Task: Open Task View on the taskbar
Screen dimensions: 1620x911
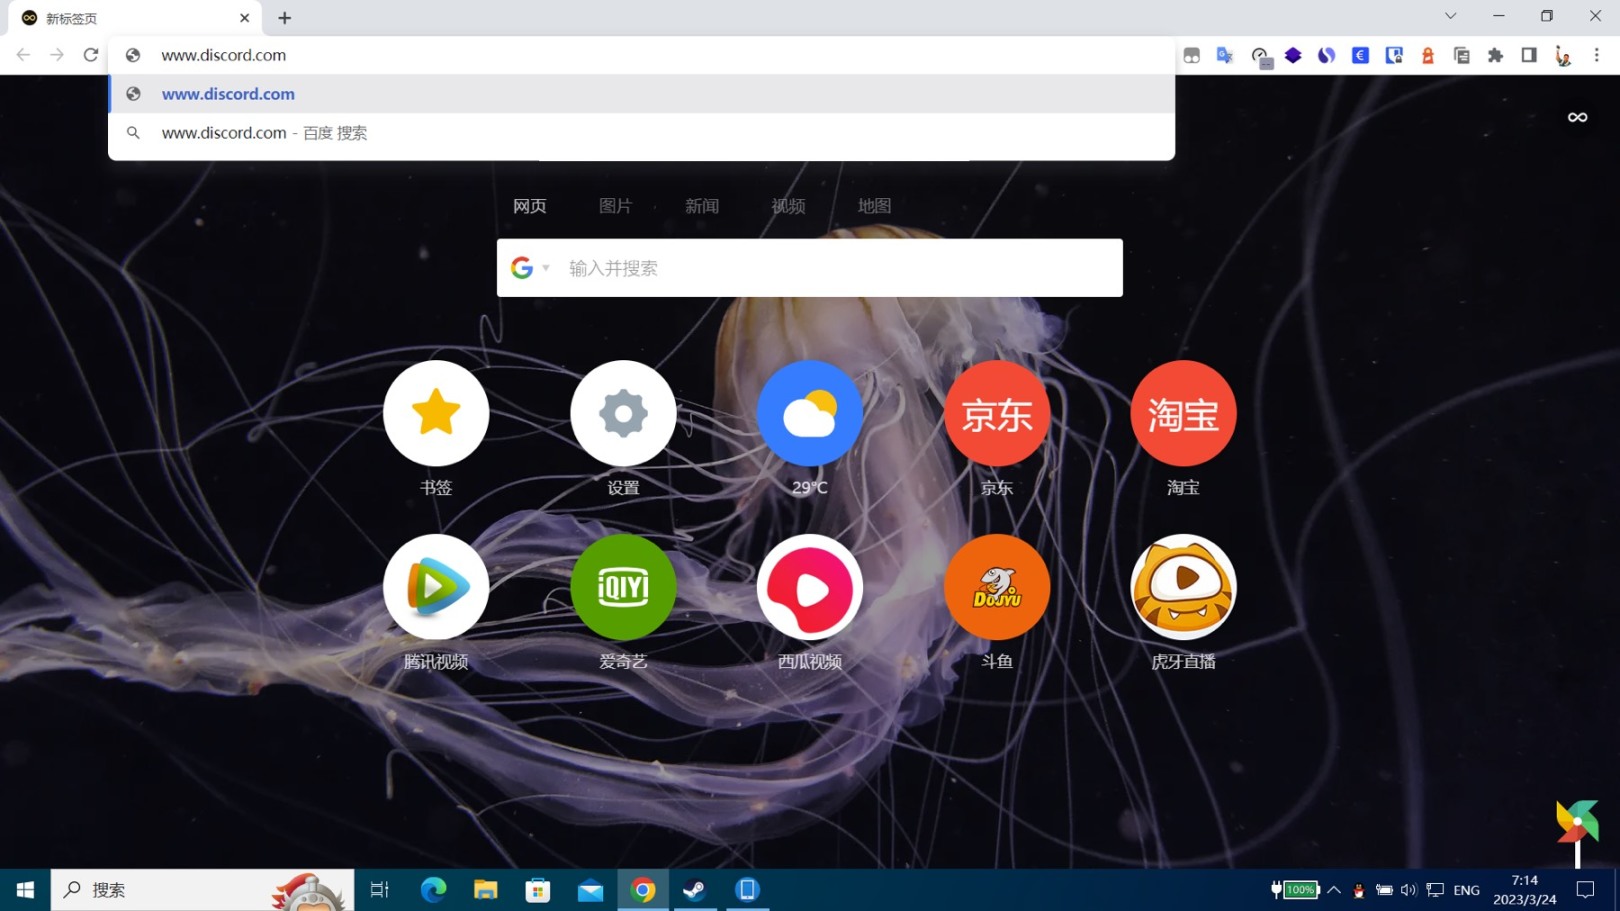Action: click(x=379, y=889)
